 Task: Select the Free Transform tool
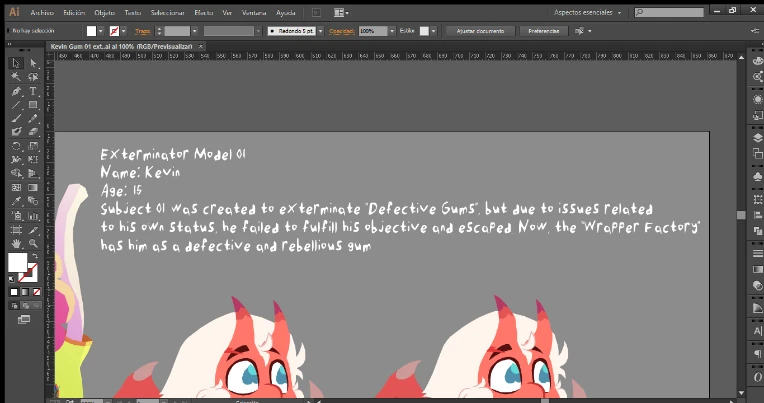pos(33,159)
